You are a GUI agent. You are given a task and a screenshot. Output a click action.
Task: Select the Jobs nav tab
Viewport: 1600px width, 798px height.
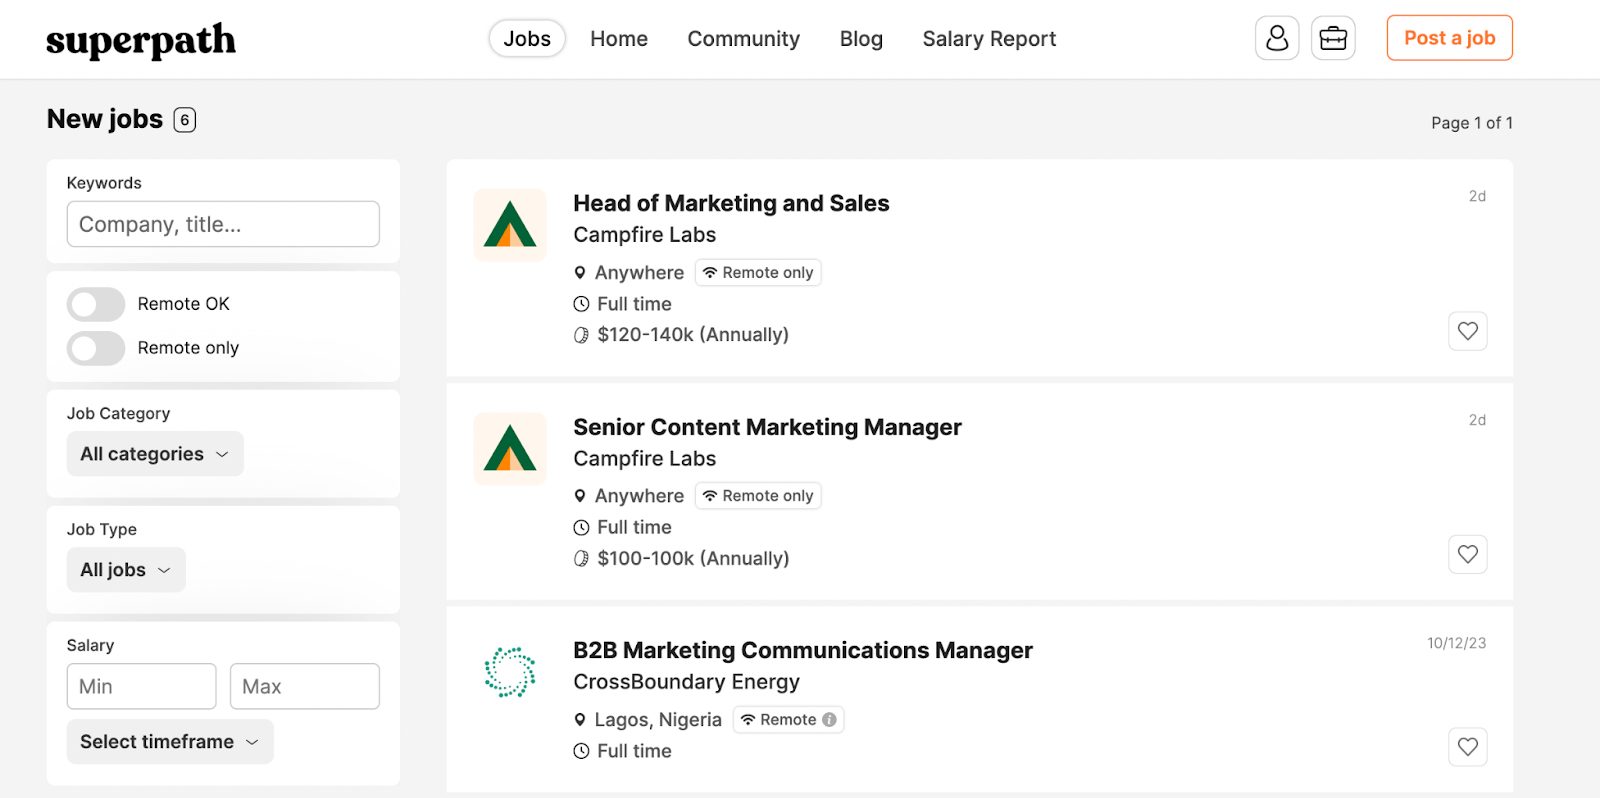[x=527, y=38]
